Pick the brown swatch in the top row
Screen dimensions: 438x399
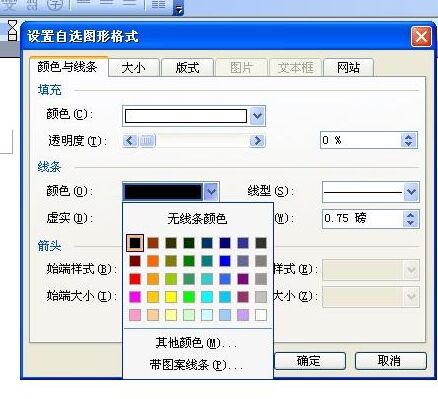pyautogui.click(x=153, y=243)
